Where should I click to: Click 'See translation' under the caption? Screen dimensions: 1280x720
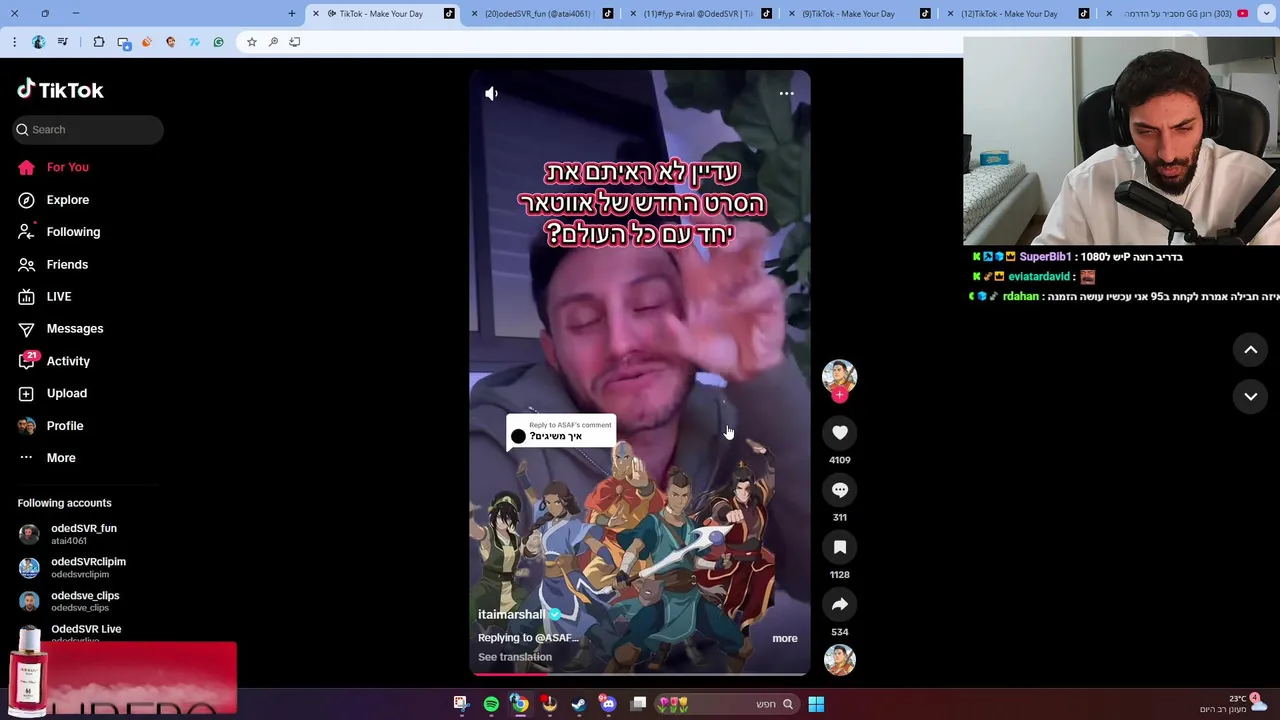(x=515, y=657)
